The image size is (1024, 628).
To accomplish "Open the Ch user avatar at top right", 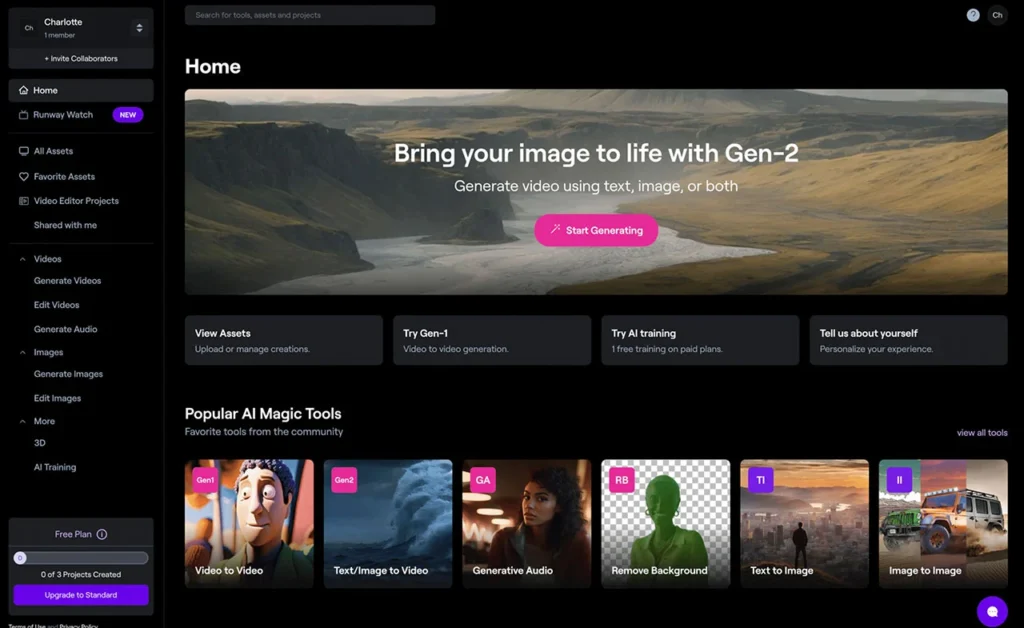I will [x=997, y=15].
